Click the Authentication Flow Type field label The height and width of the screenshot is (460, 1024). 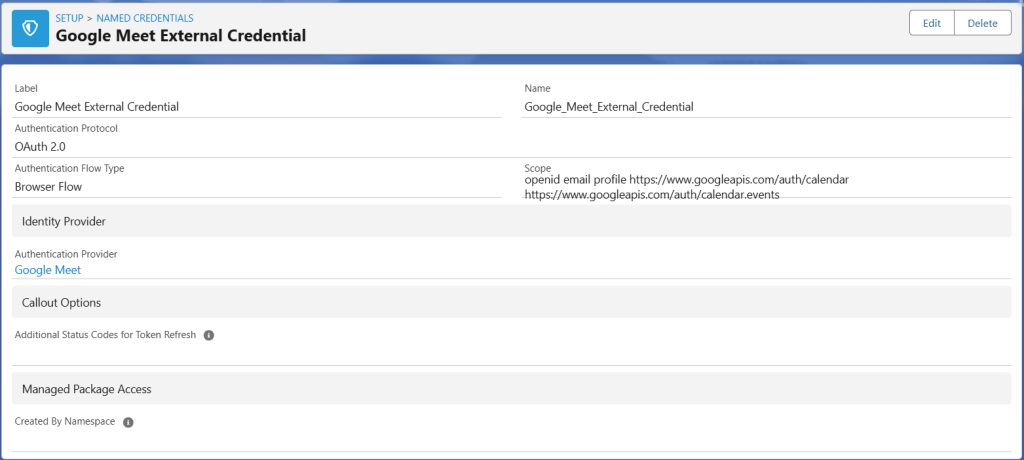(x=69, y=168)
